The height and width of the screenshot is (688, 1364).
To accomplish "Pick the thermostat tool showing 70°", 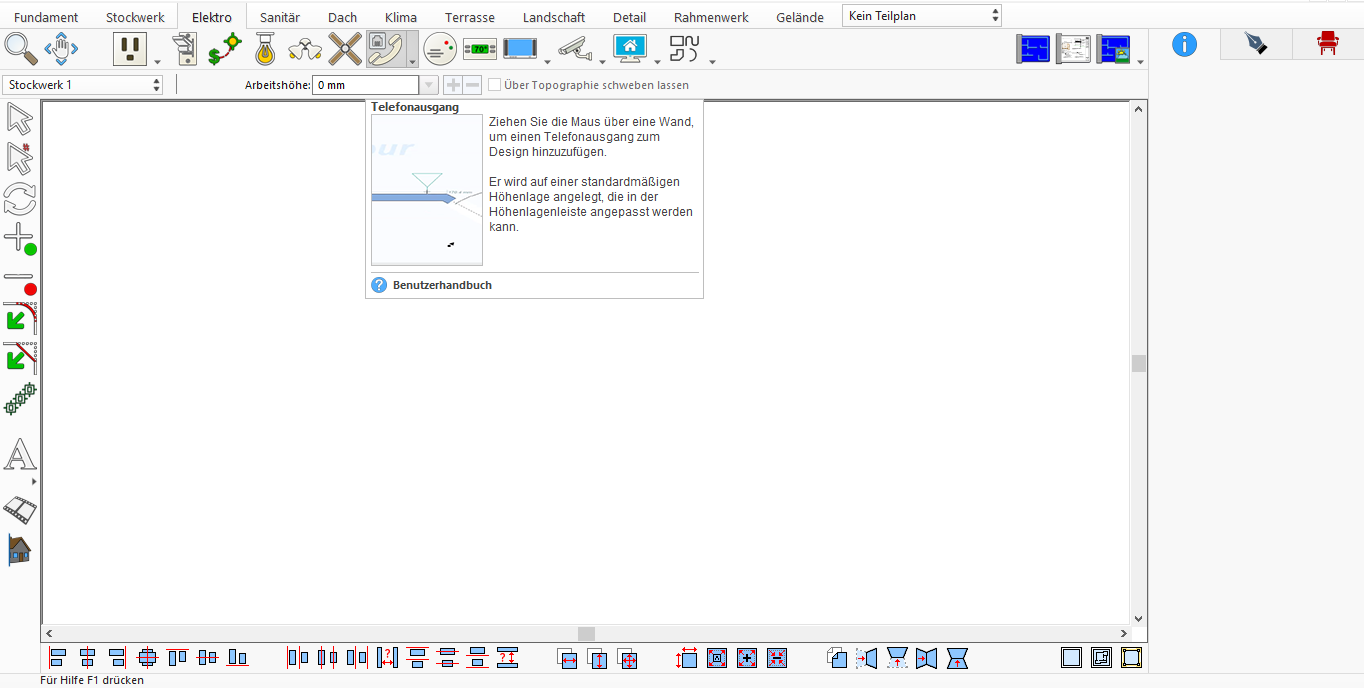I will [x=480, y=48].
